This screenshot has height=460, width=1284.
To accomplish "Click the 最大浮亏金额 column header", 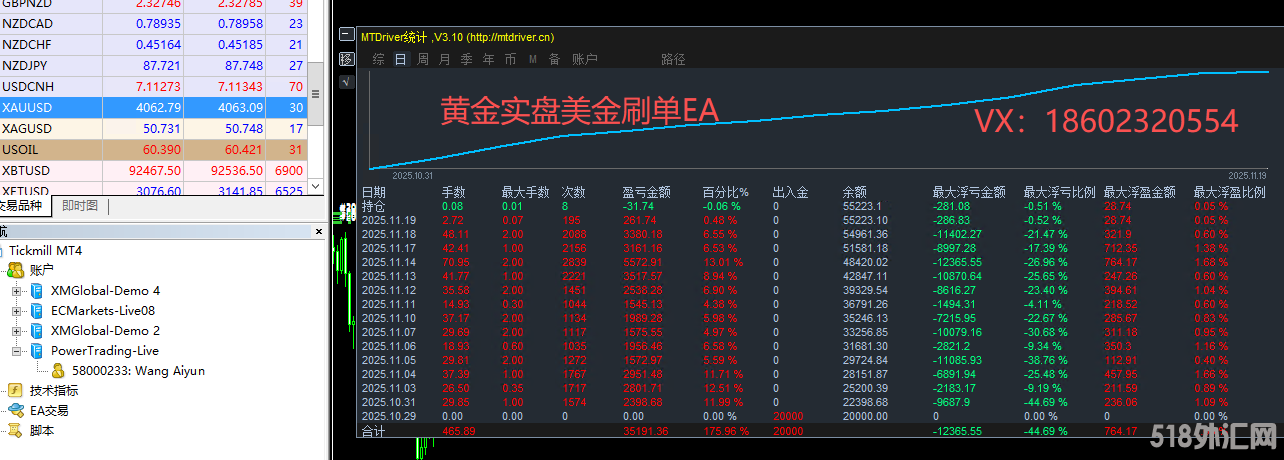I will 969,192.
